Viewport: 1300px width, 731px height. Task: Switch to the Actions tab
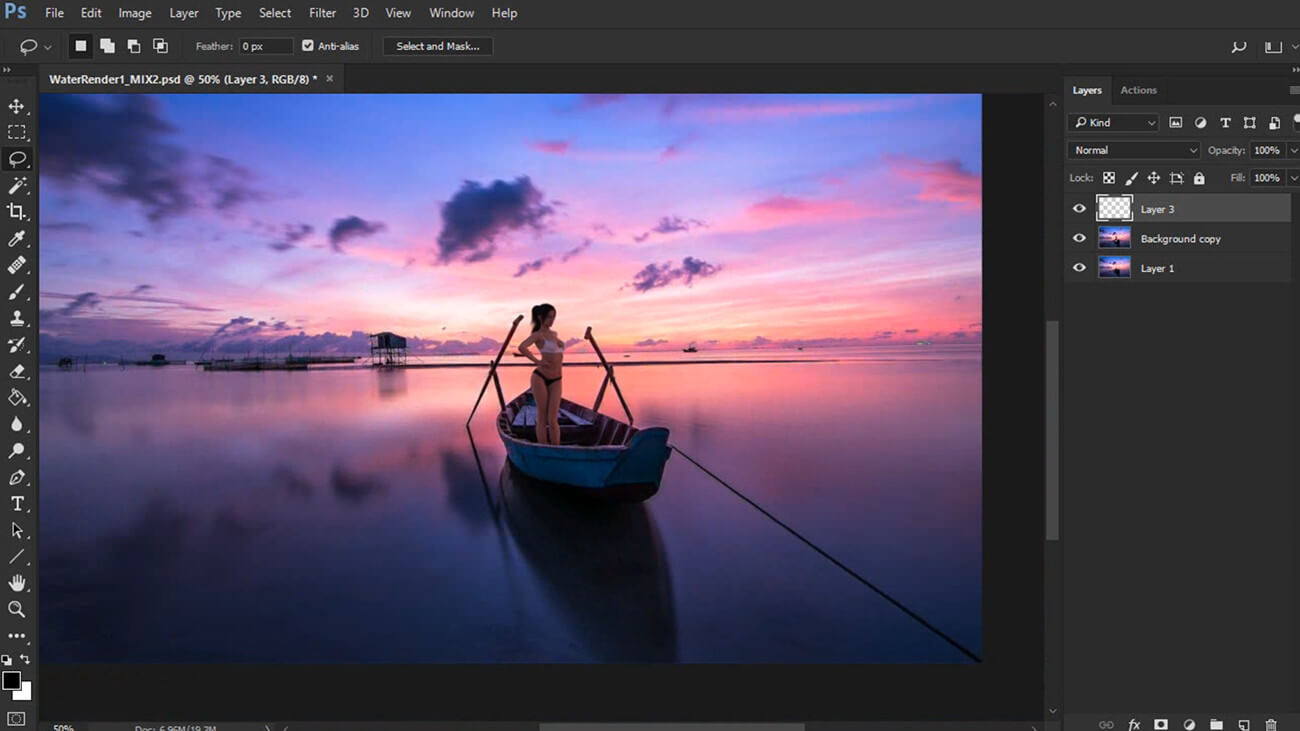click(1138, 90)
